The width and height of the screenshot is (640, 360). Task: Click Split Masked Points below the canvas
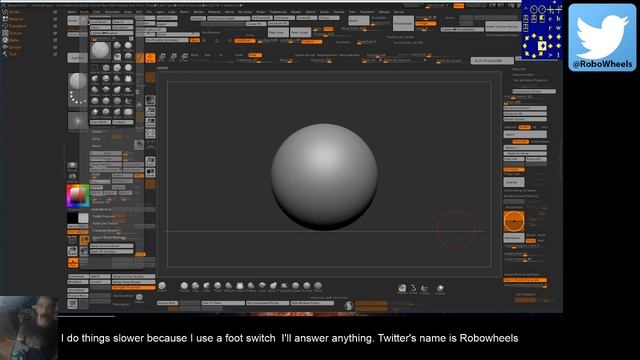pos(312,303)
